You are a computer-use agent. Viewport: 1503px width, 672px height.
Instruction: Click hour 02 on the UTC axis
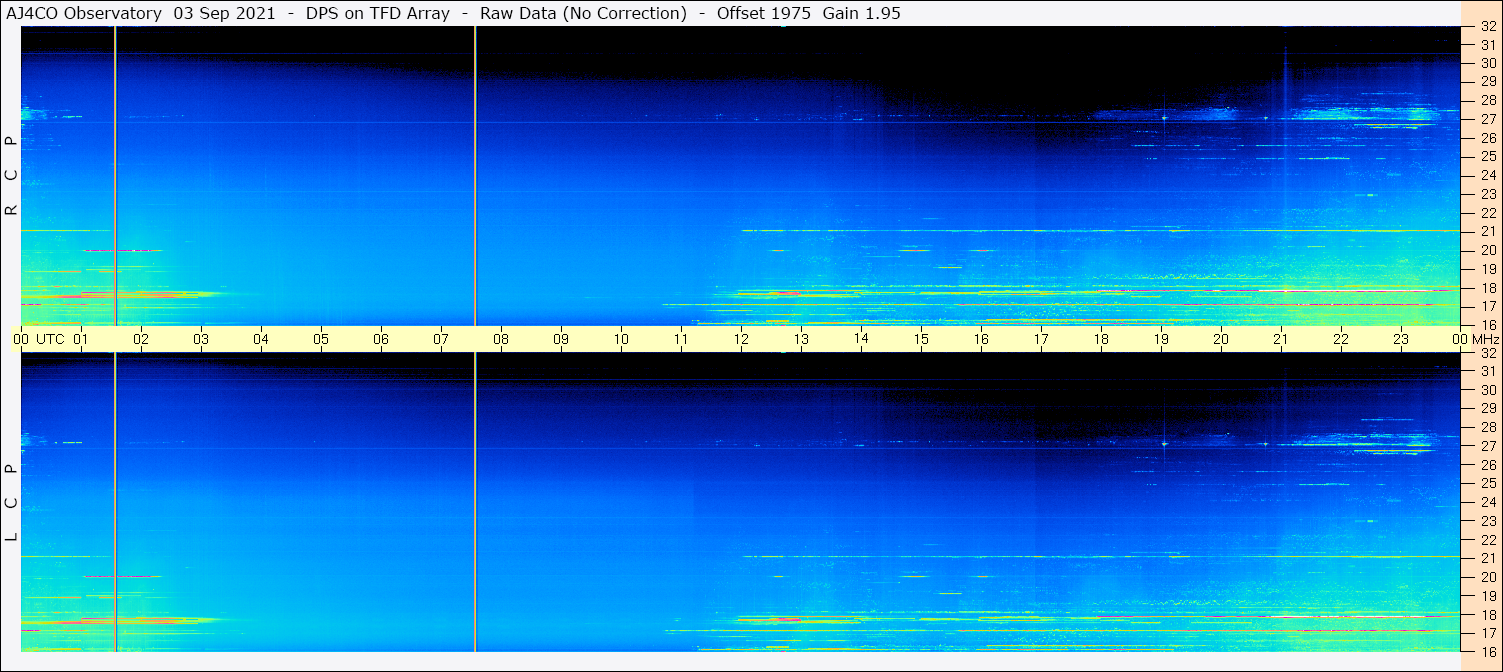(141, 339)
